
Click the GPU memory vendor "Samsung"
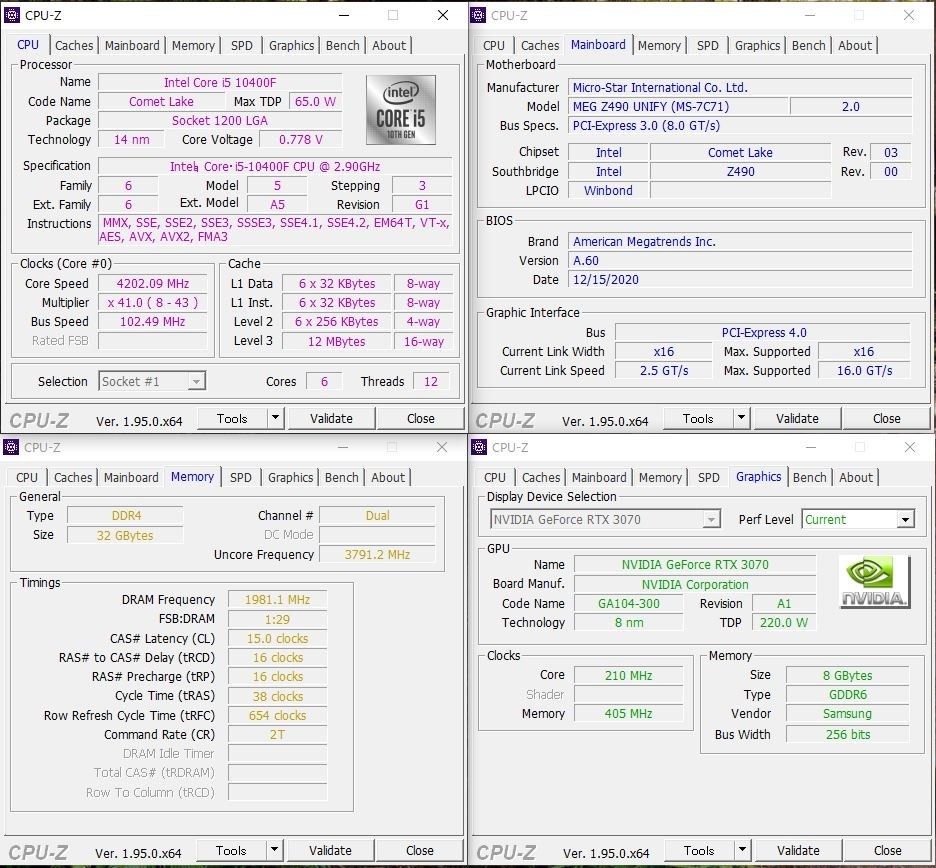pos(848,713)
